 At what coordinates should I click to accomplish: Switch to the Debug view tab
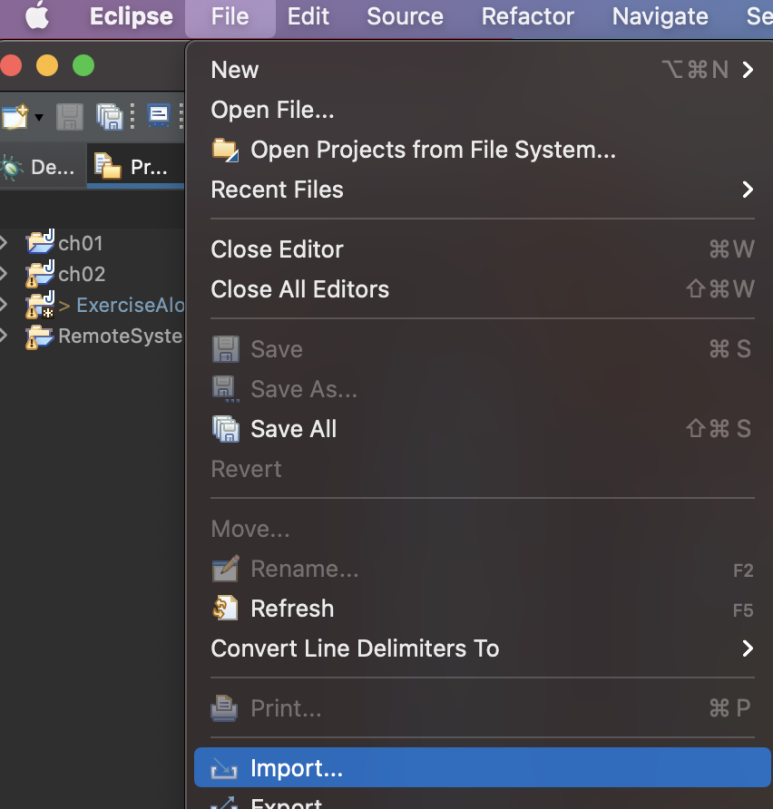click(x=43, y=167)
